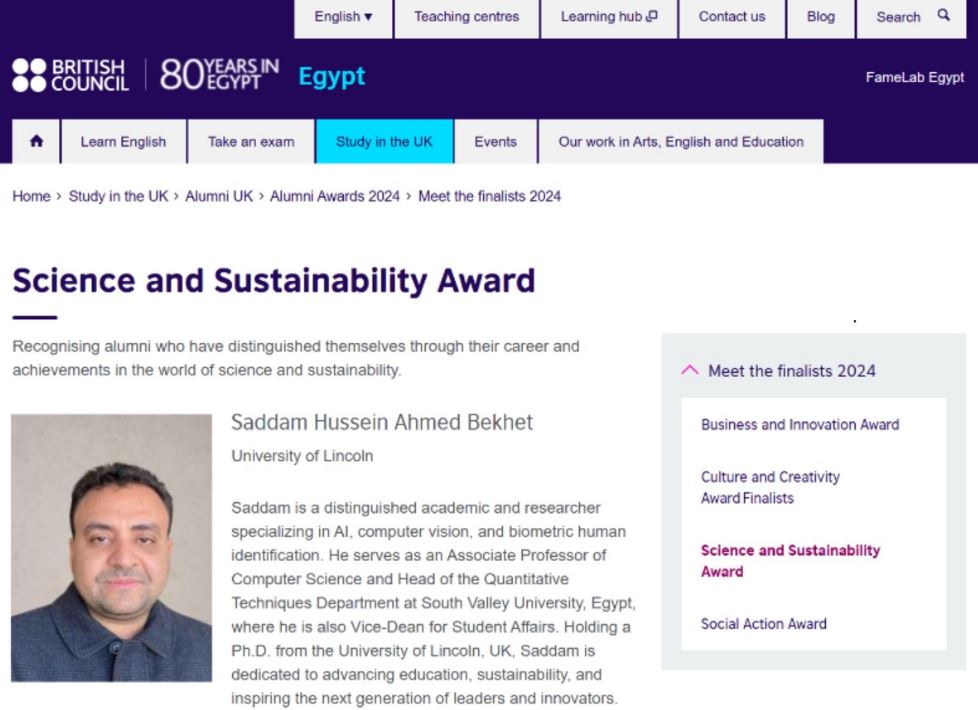The image size is (978, 710).
Task: Click Study in the UK breadcrumb
Action: click(119, 196)
